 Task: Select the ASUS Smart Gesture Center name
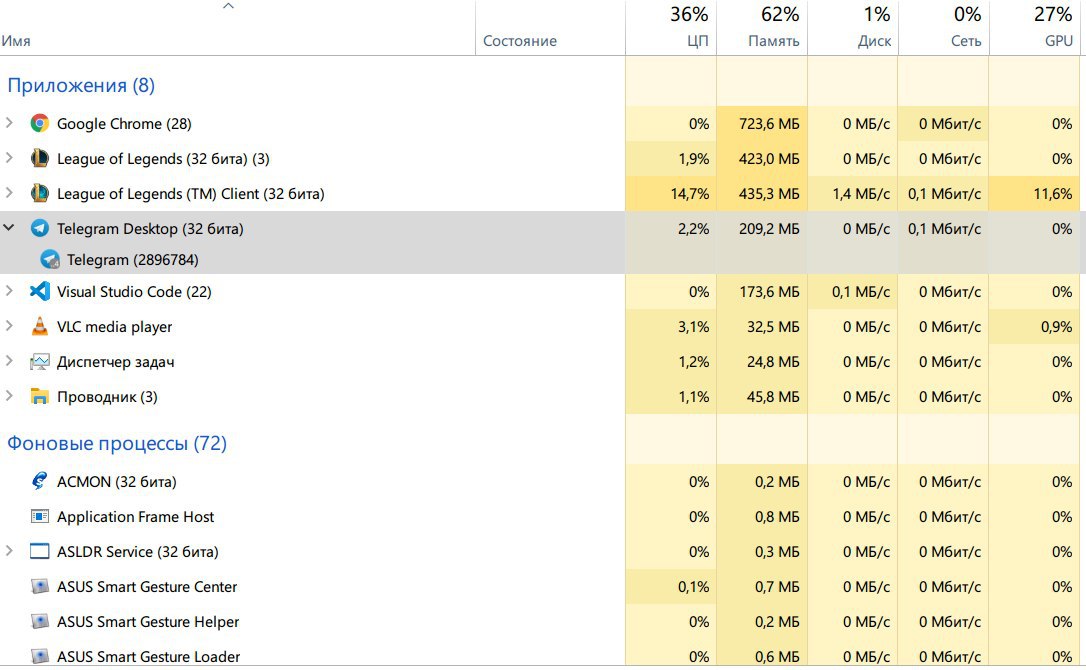pyautogui.click(x=147, y=587)
